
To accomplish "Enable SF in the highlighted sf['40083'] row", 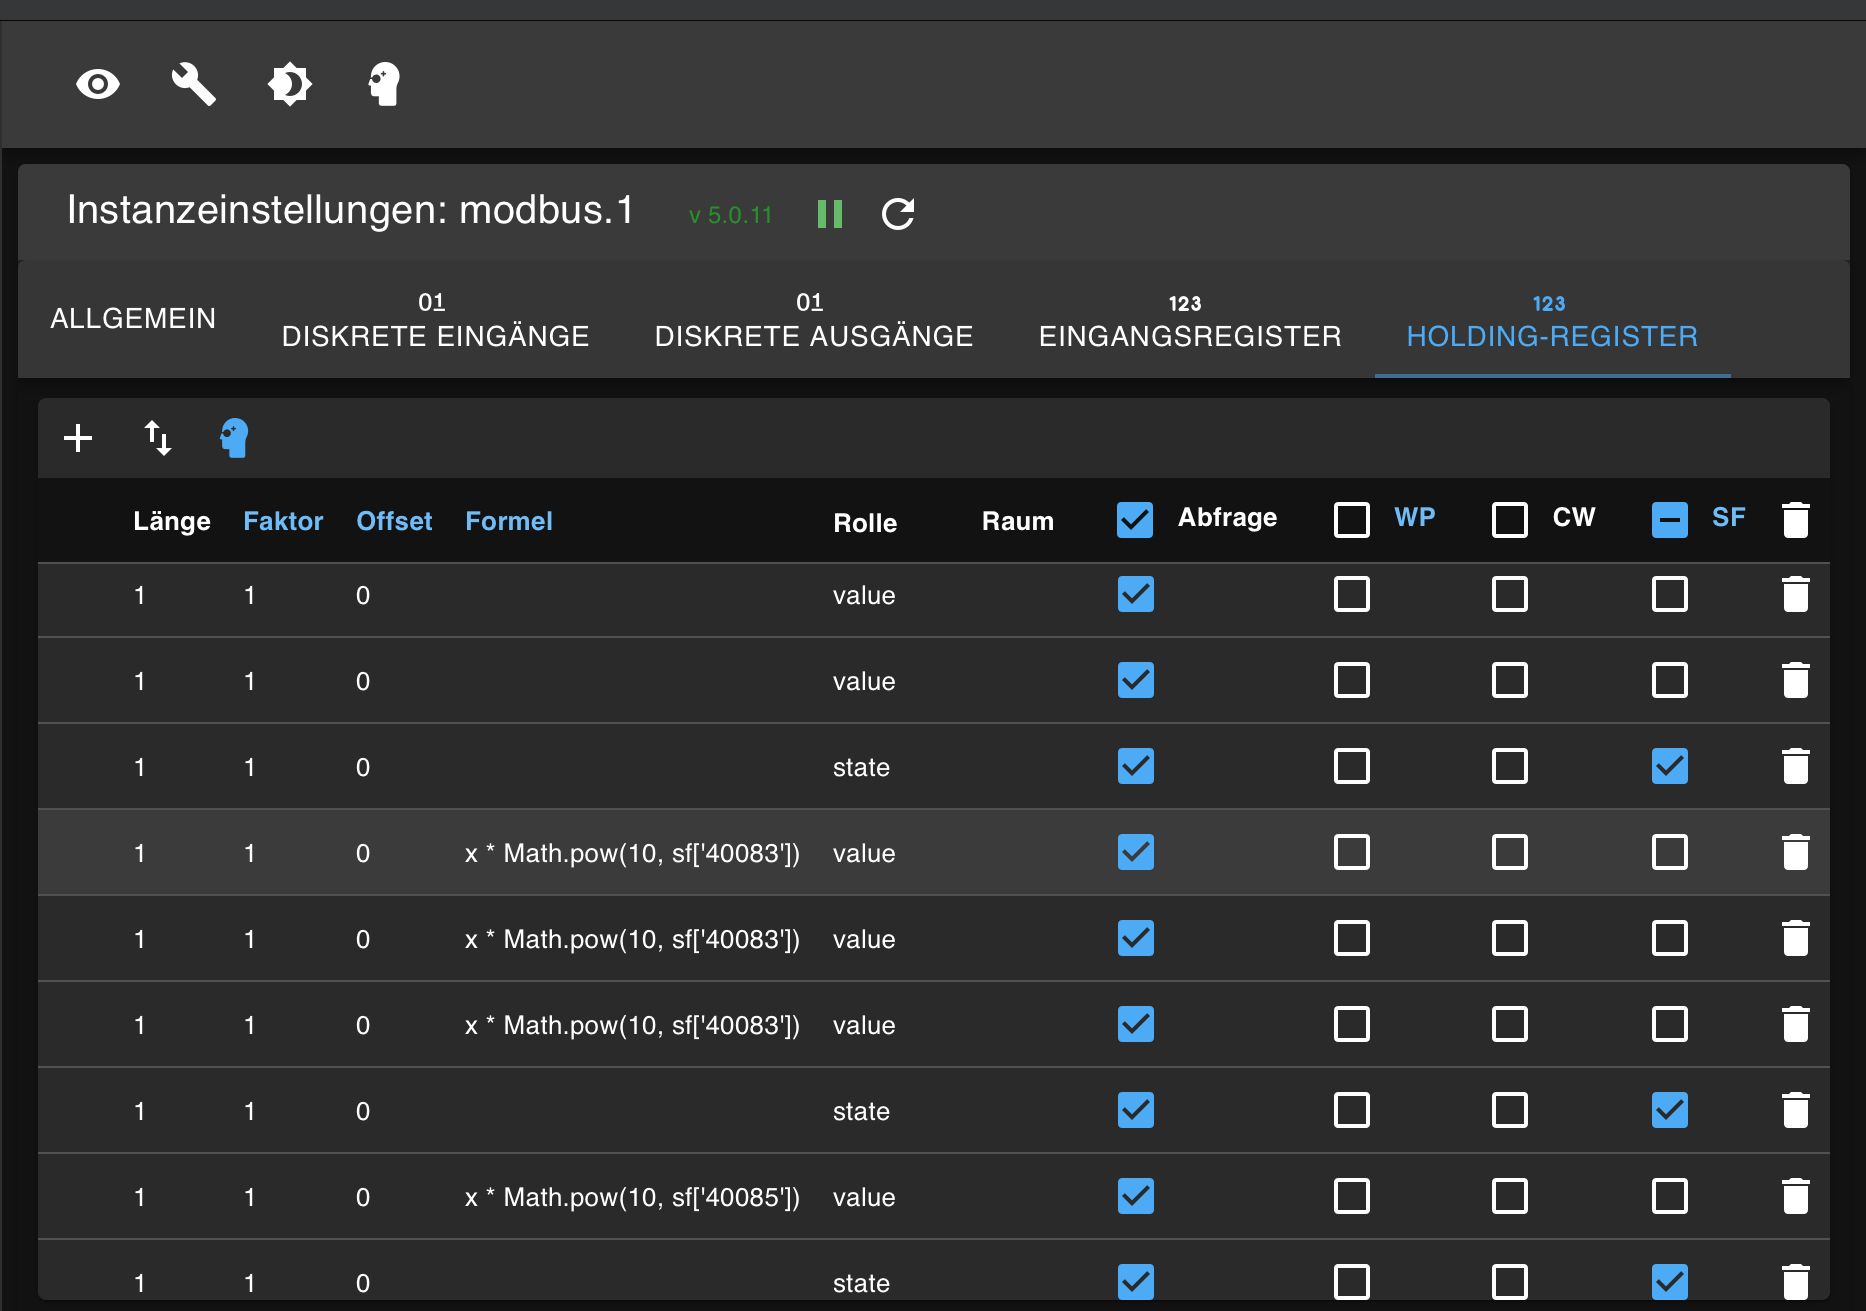I will tap(1670, 853).
